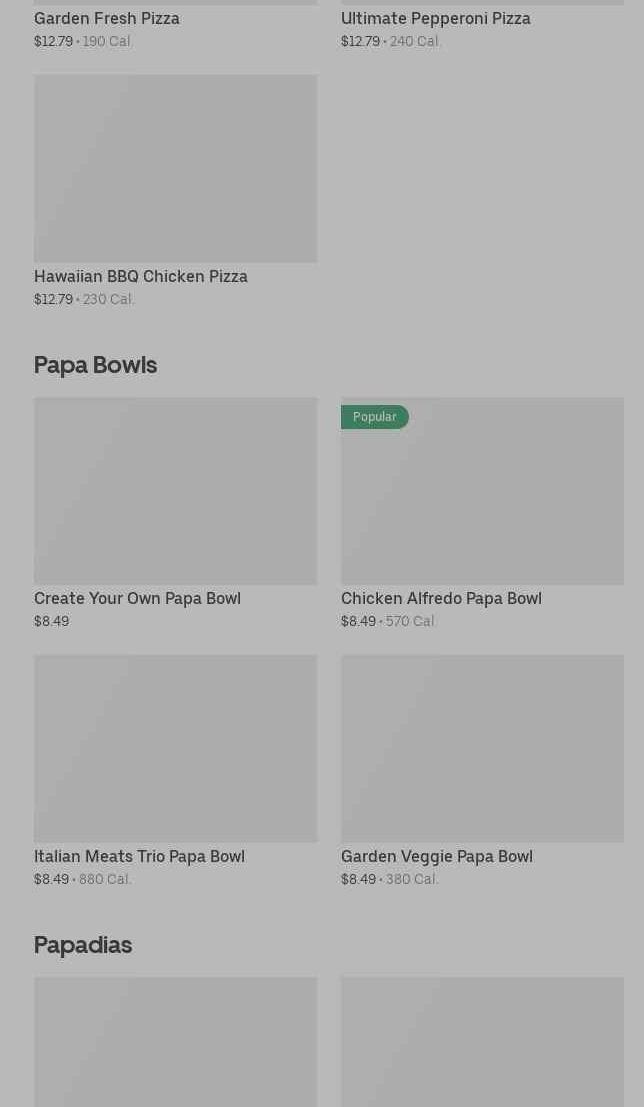The width and height of the screenshot is (644, 1107).
Task: Select the Ultimate Pepperoni Pizza title
Action: 435,18
